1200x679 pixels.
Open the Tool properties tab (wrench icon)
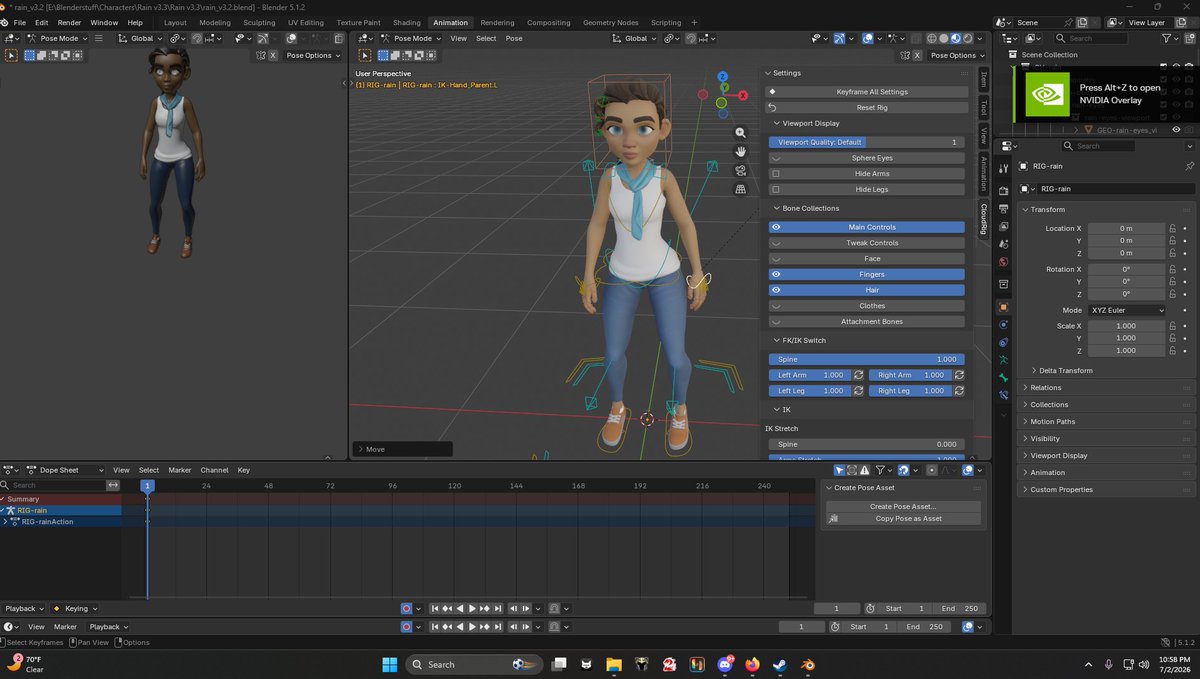click(1004, 170)
